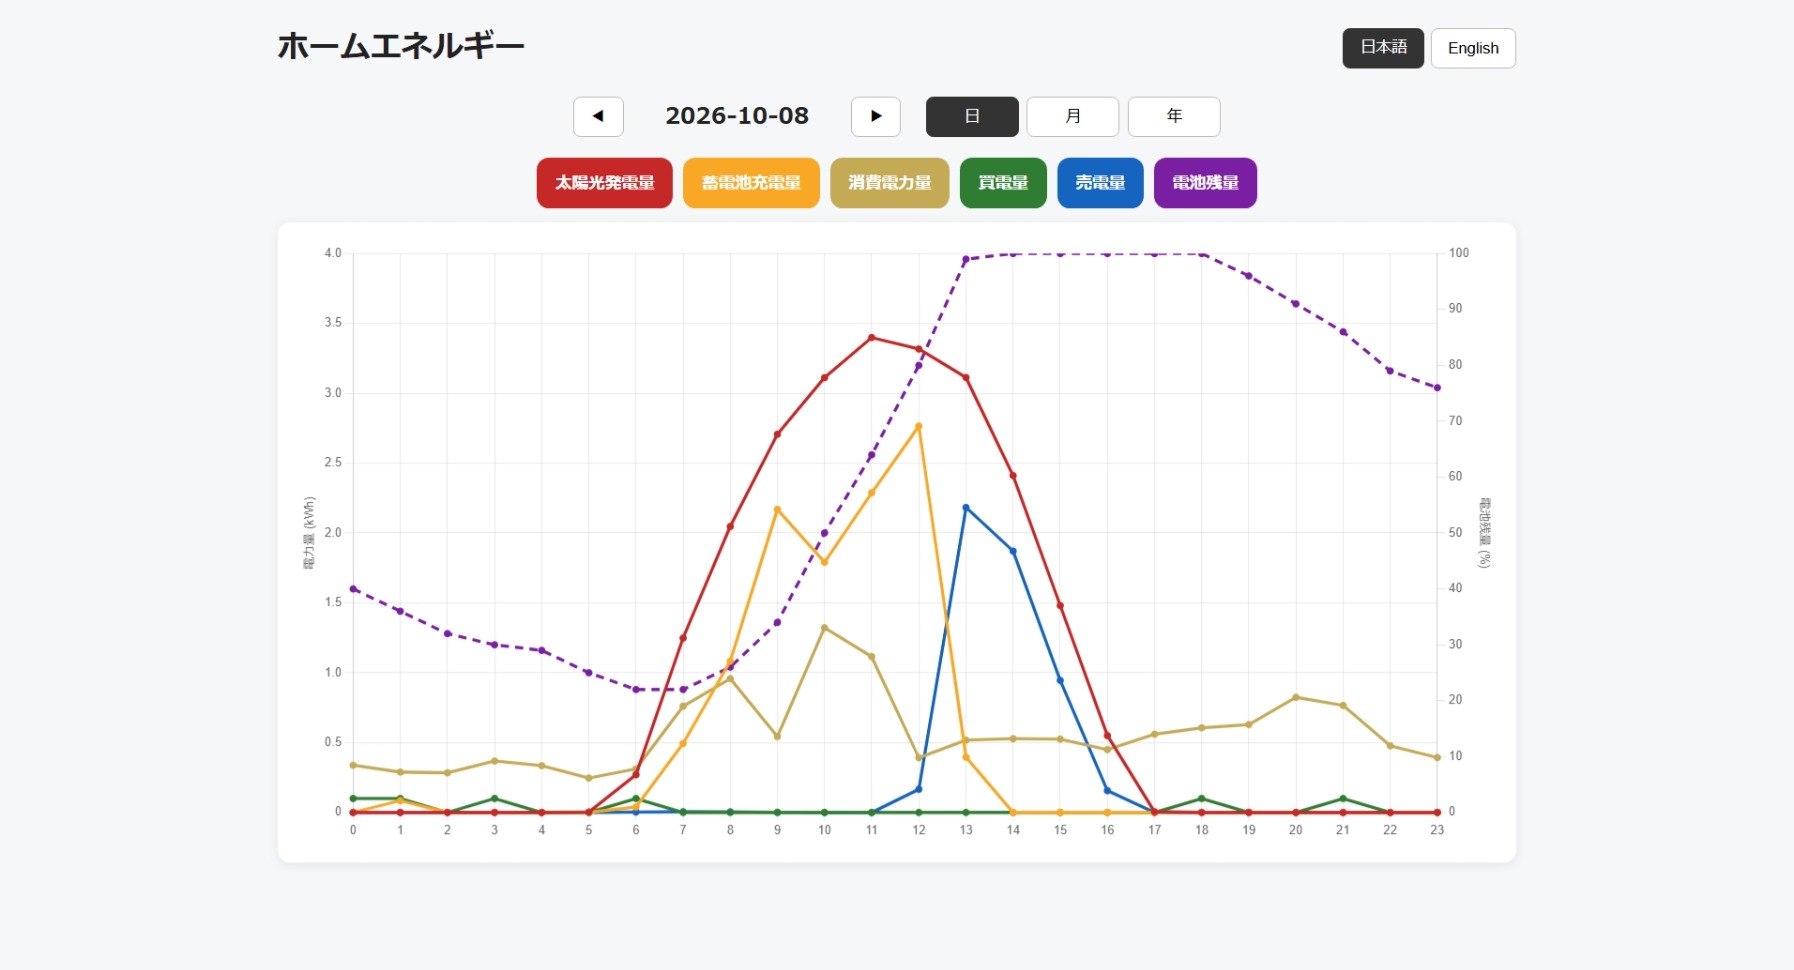The image size is (1794, 970).
Task: Click sold power peak point at hour 13
Action: (x=966, y=508)
